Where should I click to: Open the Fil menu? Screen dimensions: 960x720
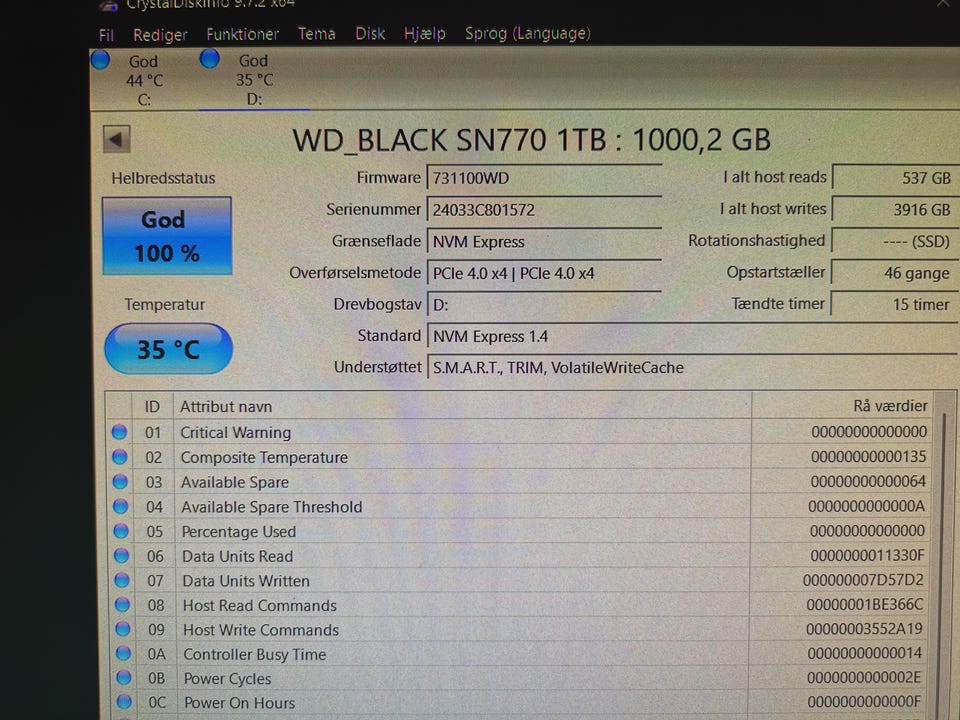click(106, 35)
